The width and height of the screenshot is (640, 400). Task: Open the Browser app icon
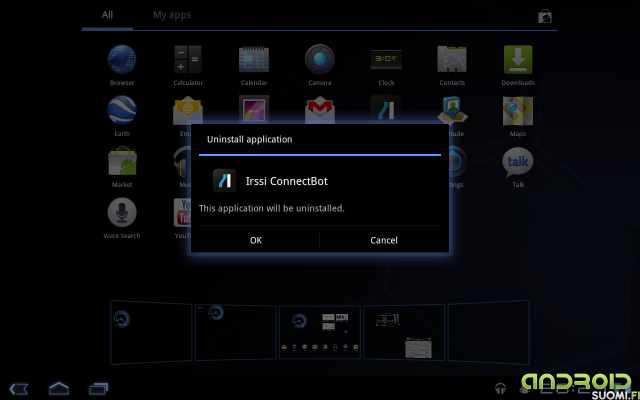pyautogui.click(x=122, y=60)
